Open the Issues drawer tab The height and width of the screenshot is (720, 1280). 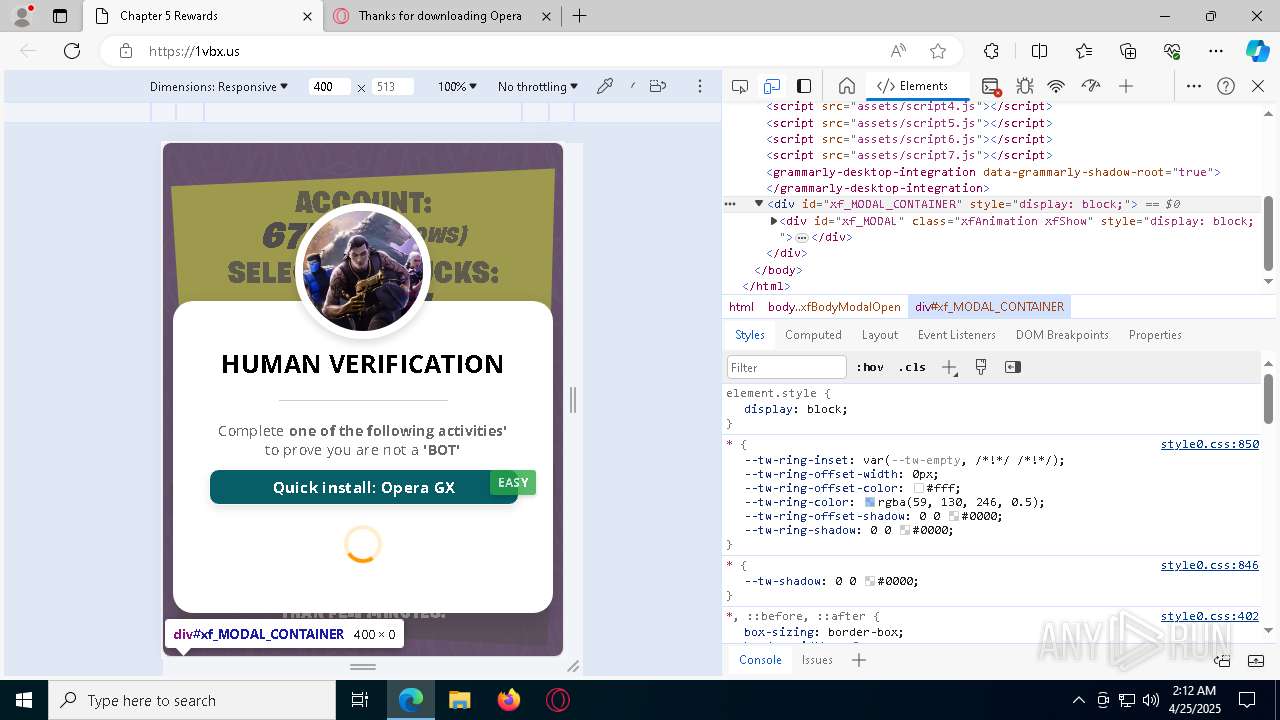point(817,660)
